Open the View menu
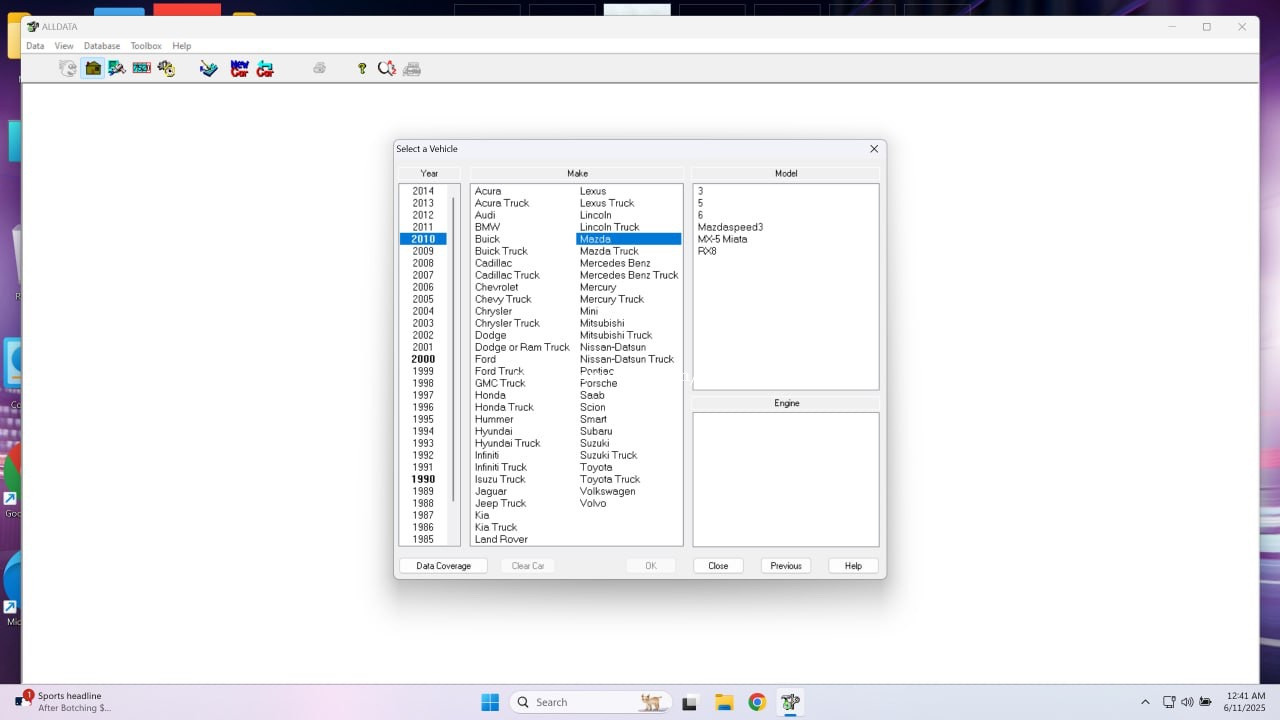 pos(64,46)
